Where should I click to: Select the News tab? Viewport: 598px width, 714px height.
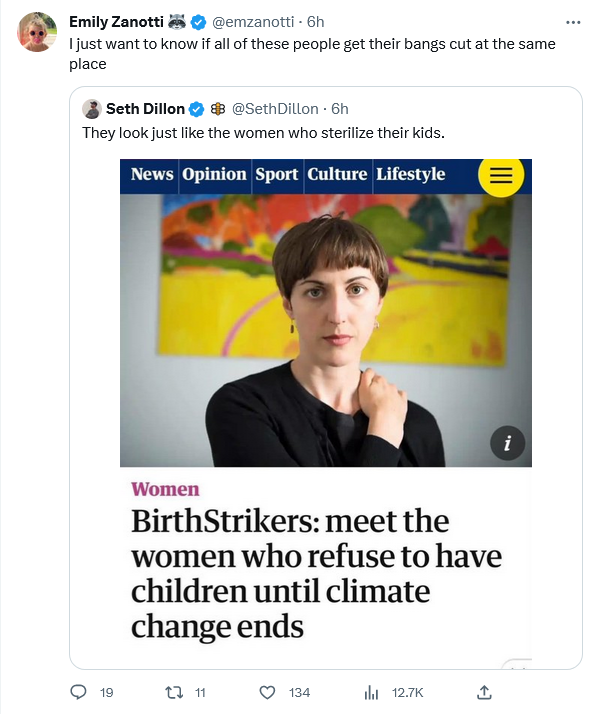(152, 174)
